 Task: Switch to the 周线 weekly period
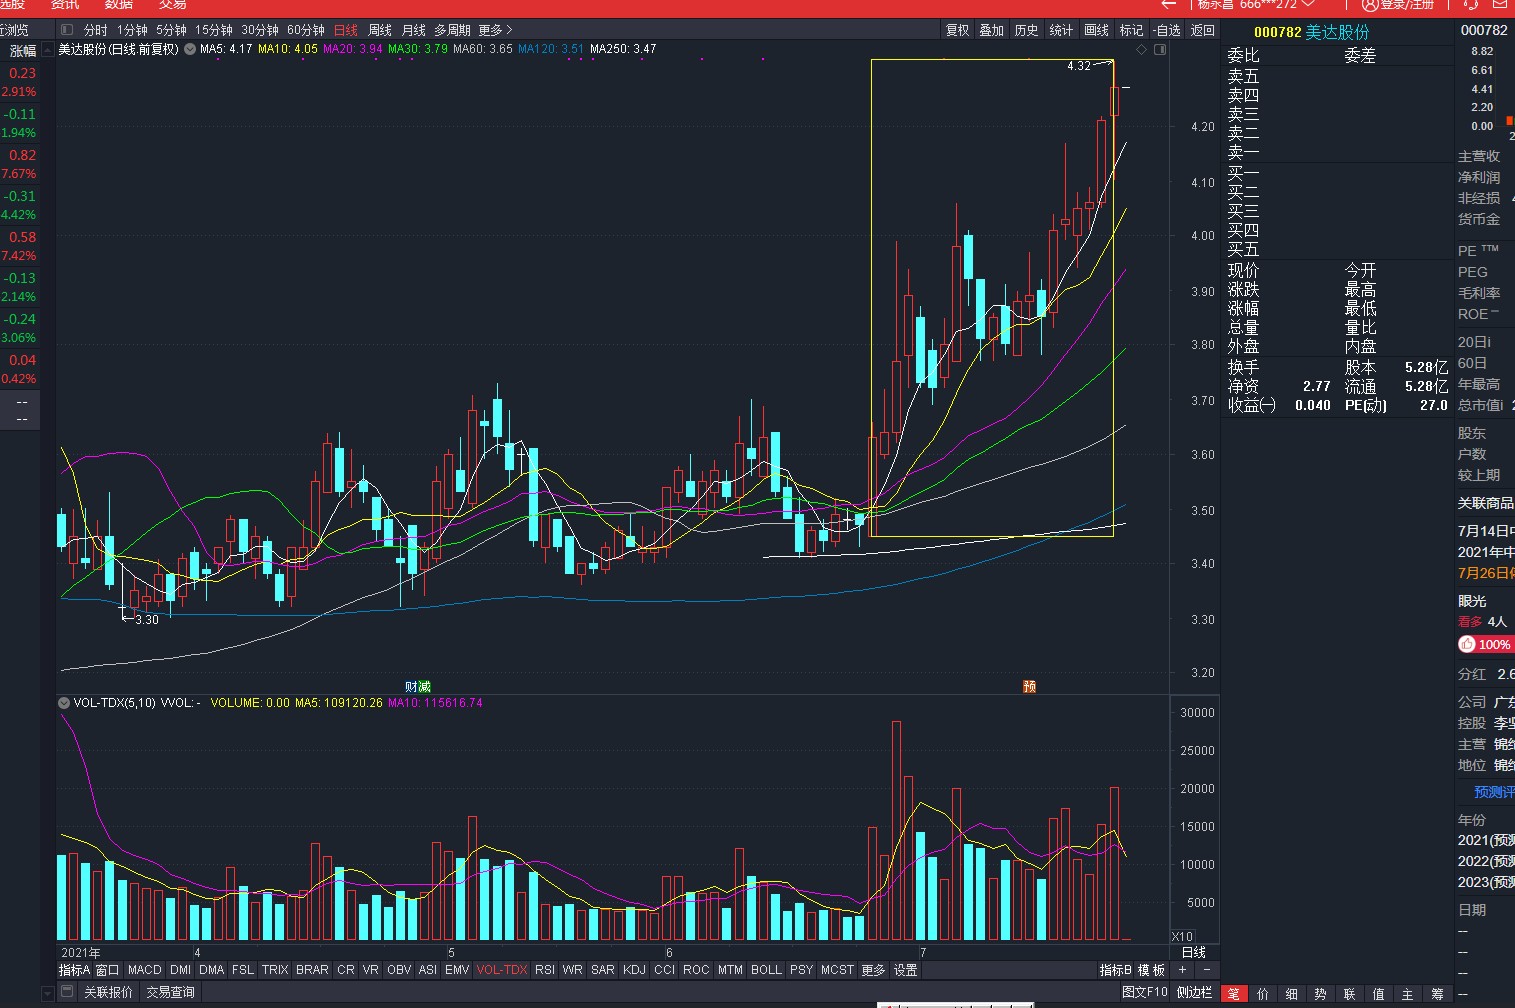coord(380,30)
